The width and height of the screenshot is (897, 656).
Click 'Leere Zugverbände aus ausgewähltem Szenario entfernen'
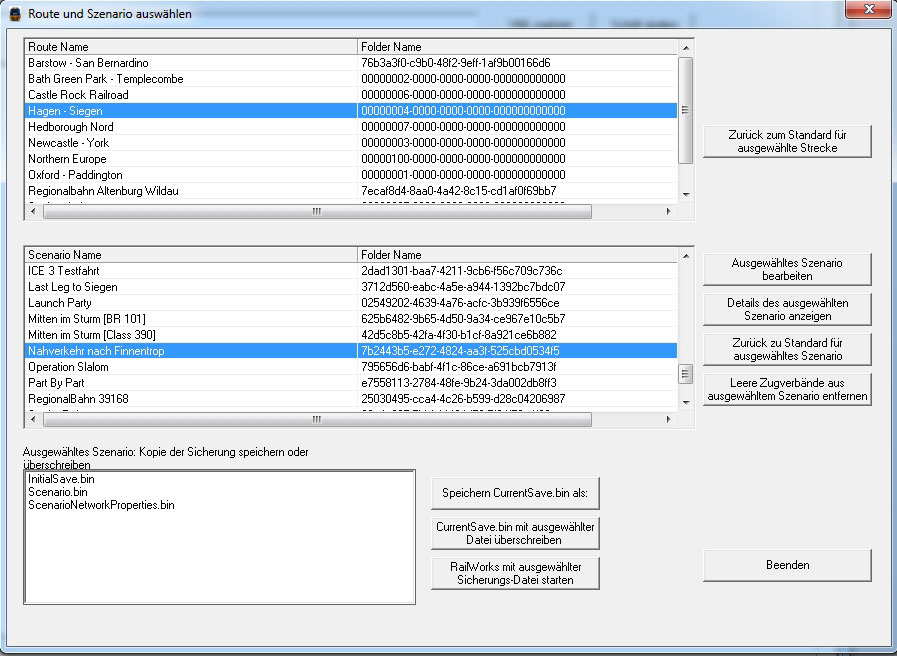787,389
